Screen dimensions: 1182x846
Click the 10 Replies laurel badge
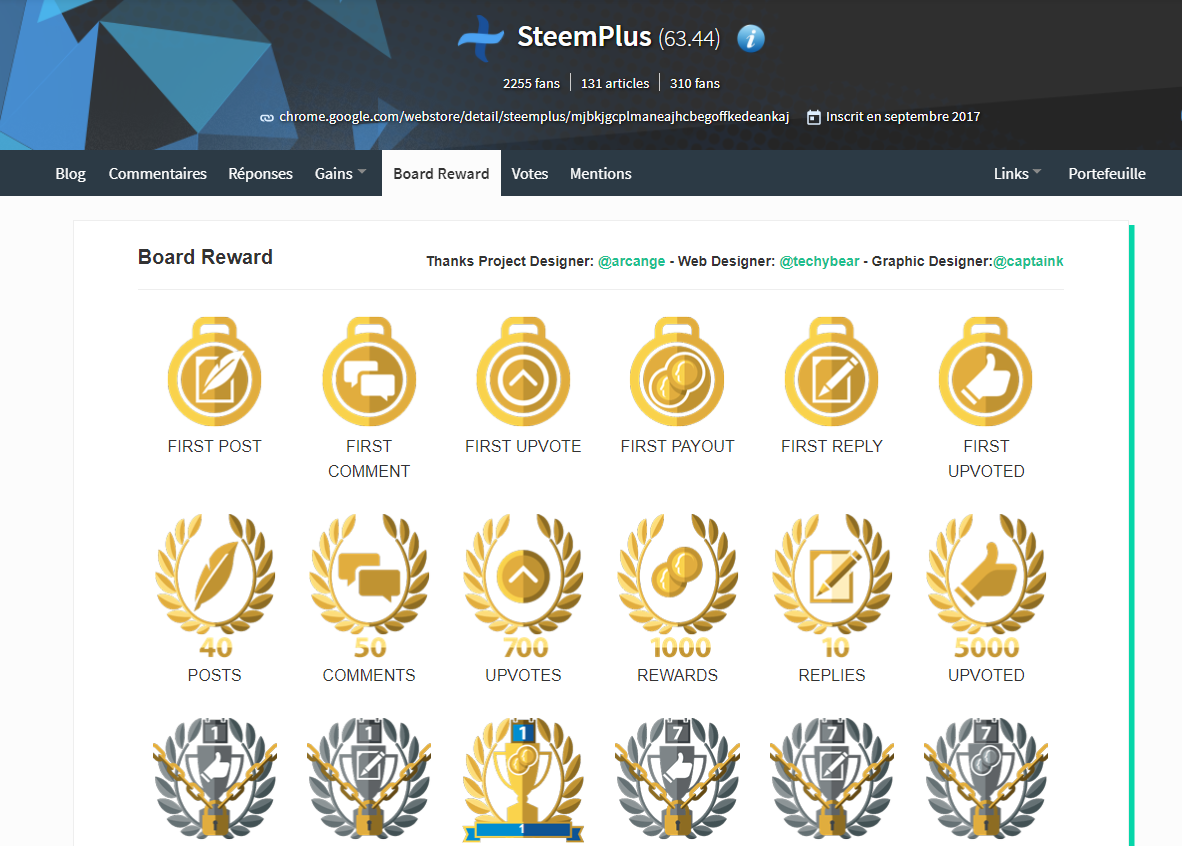tap(831, 585)
